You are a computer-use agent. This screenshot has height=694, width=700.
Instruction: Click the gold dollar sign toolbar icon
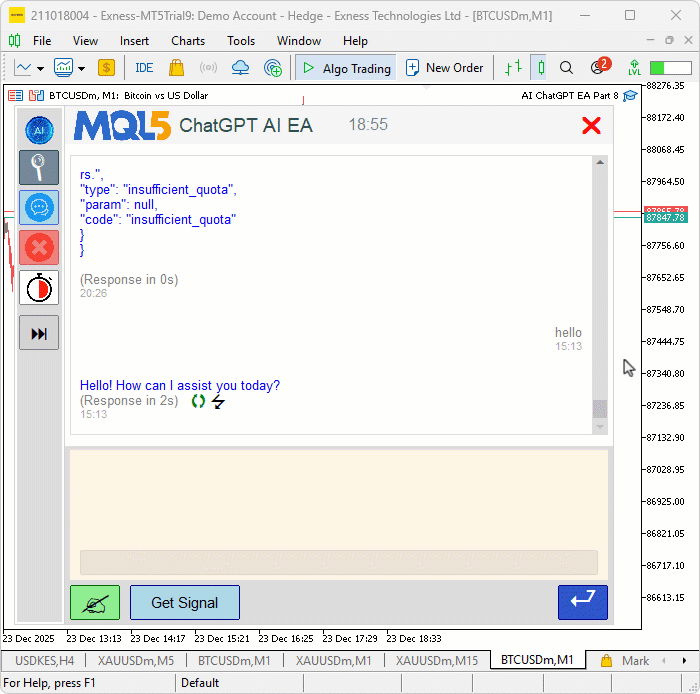(x=106, y=68)
